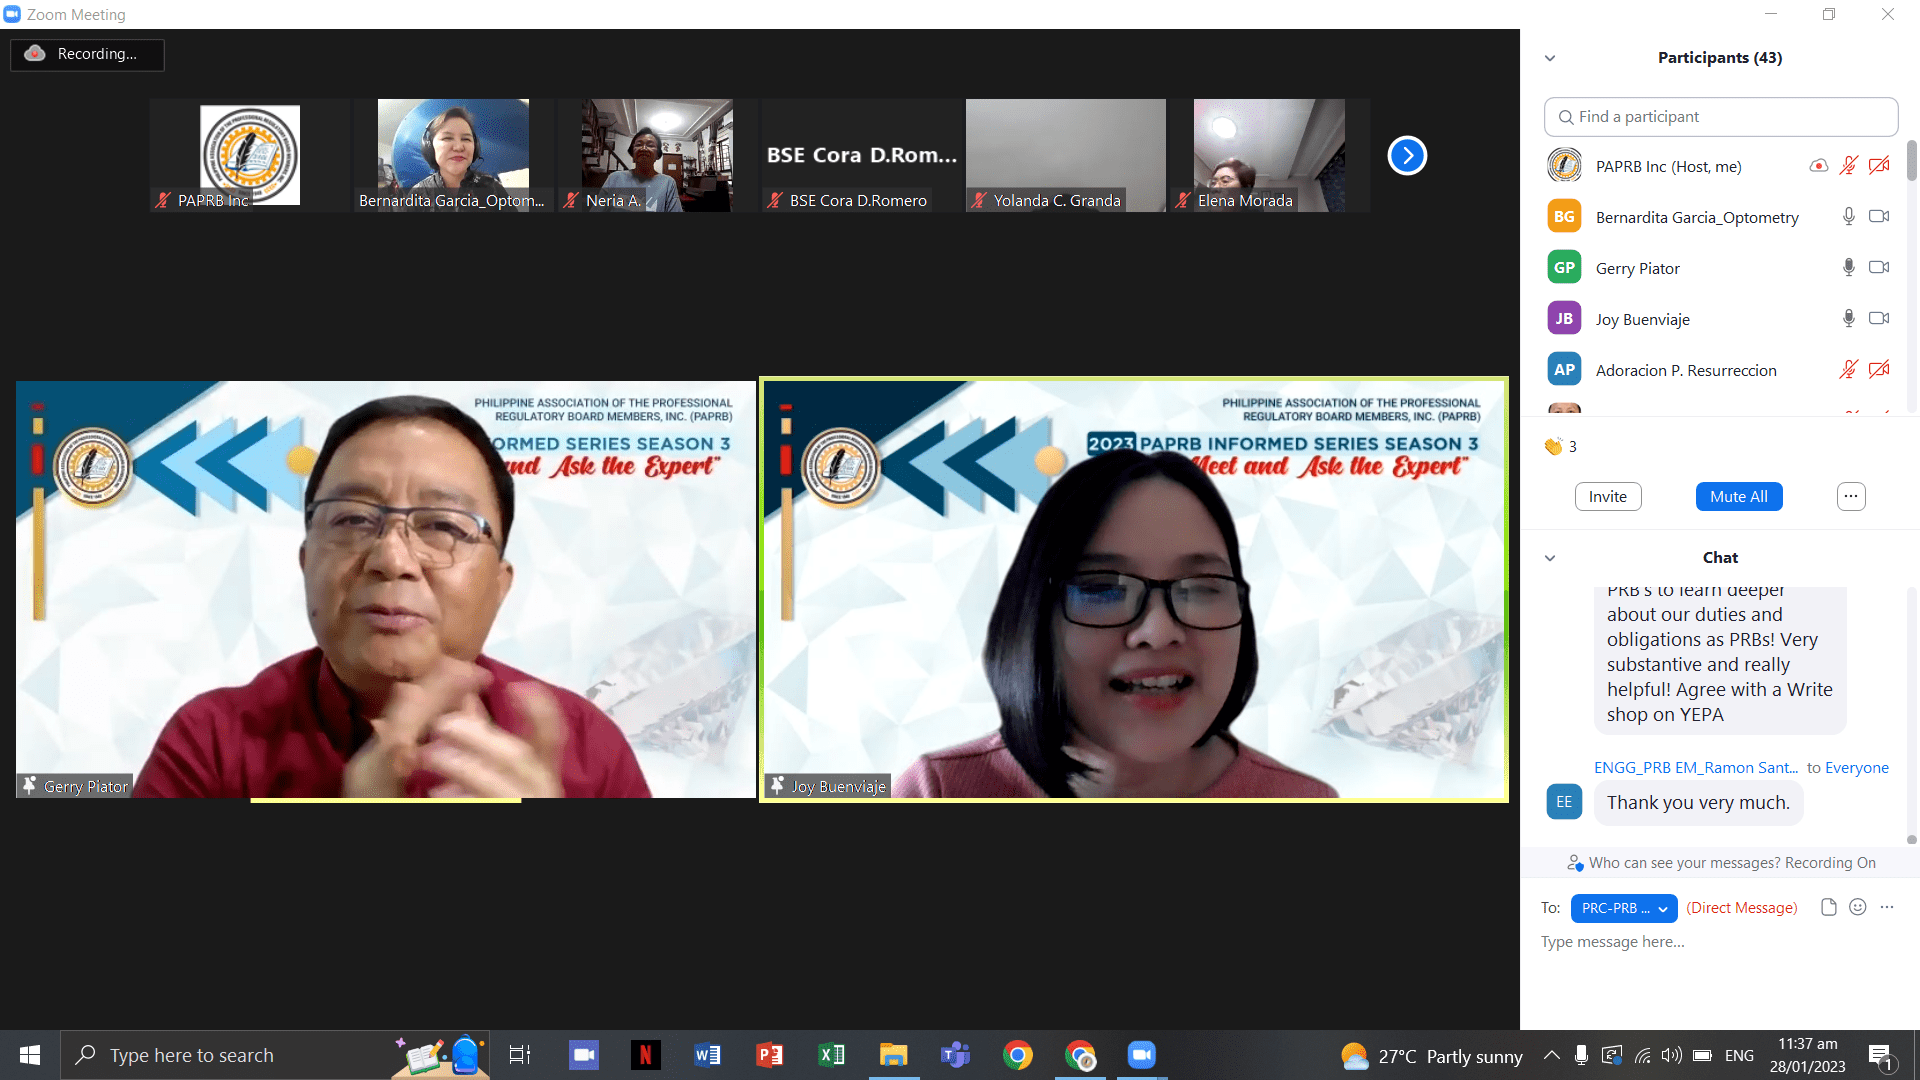Image resolution: width=1920 pixels, height=1080 pixels.
Task: Click Adoracion P. Resurreccion camera-off icon
Action: click(x=1879, y=369)
